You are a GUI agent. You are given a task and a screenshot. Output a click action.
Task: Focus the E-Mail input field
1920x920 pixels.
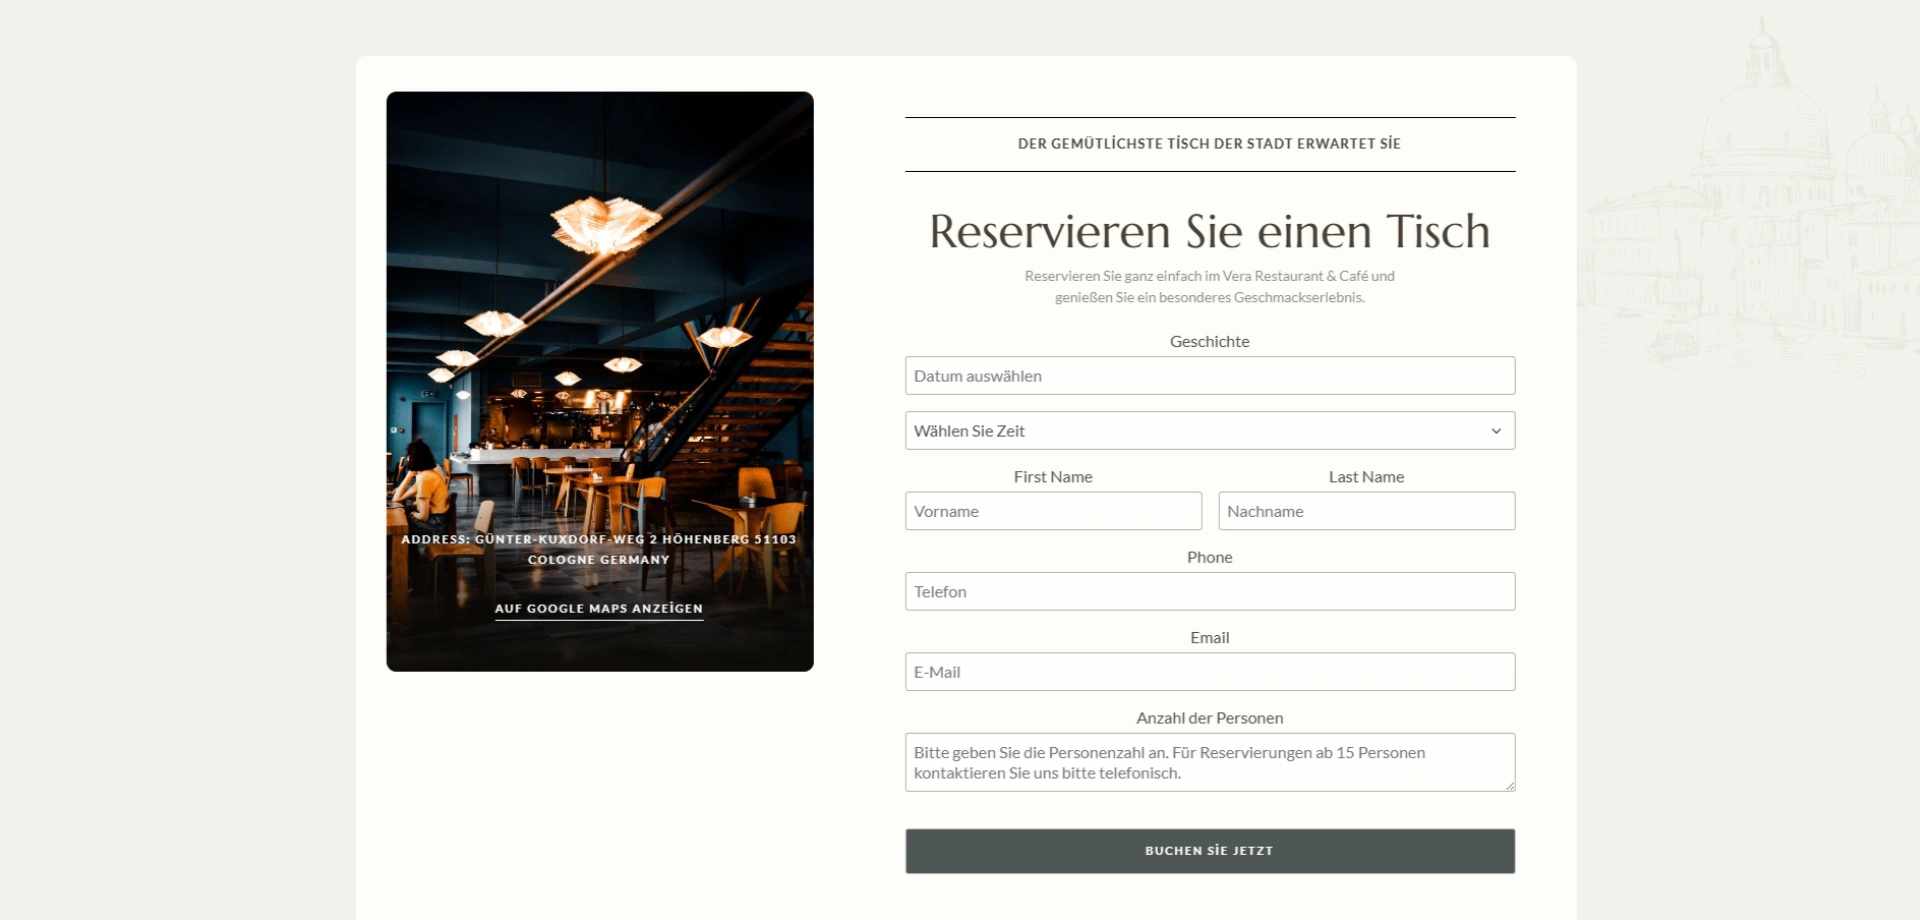click(x=1209, y=672)
